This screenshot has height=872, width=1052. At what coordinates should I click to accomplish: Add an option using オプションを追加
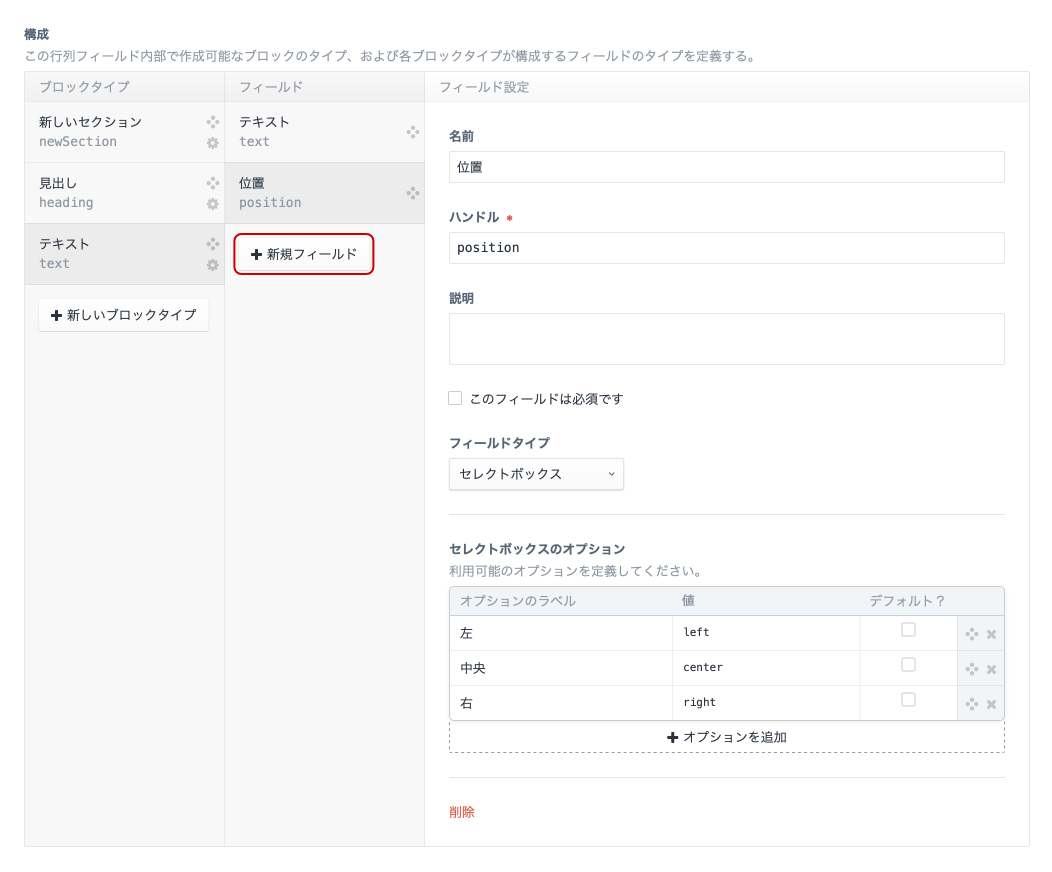[x=726, y=737]
